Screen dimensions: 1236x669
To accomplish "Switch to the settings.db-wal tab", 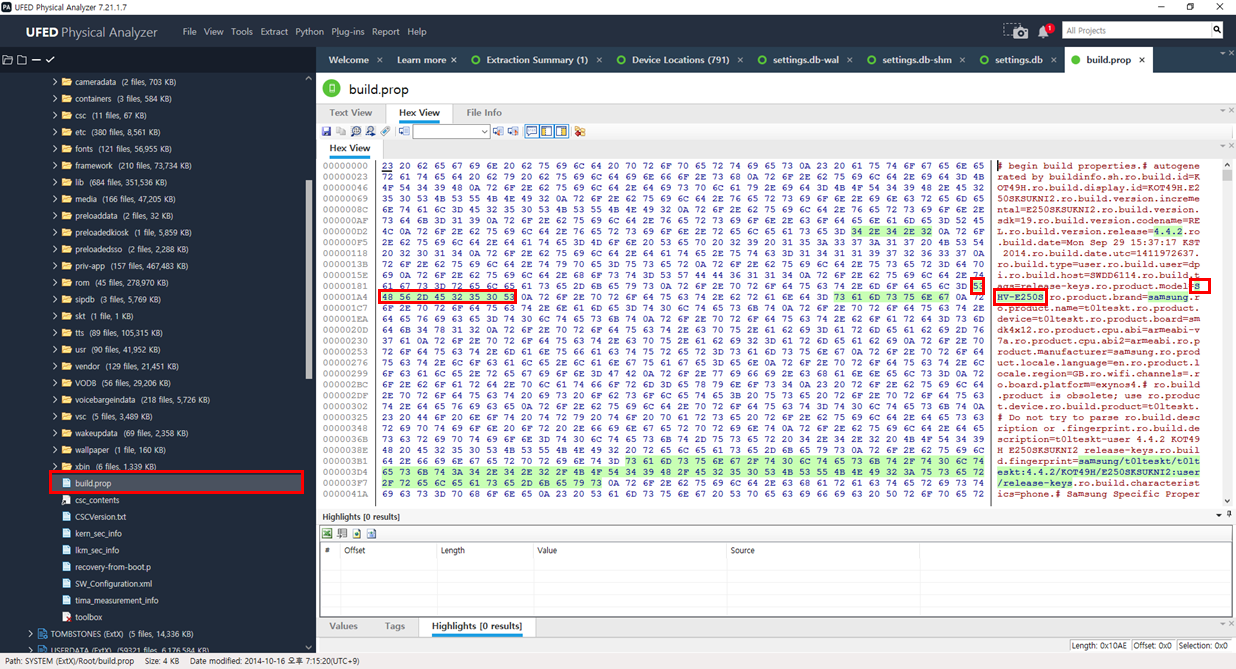I will click(806, 60).
